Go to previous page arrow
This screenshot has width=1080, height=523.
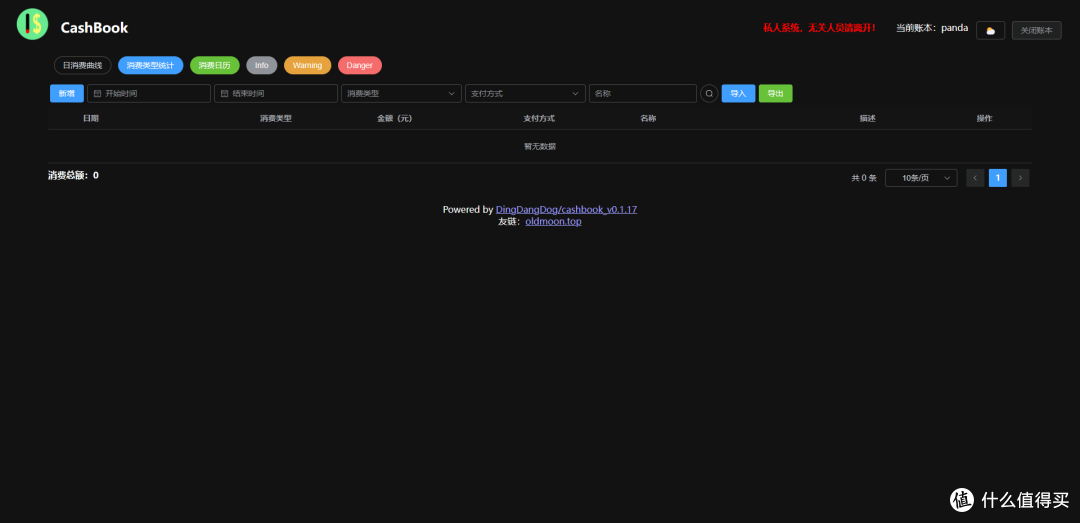pyautogui.click(x=975, y=178)
